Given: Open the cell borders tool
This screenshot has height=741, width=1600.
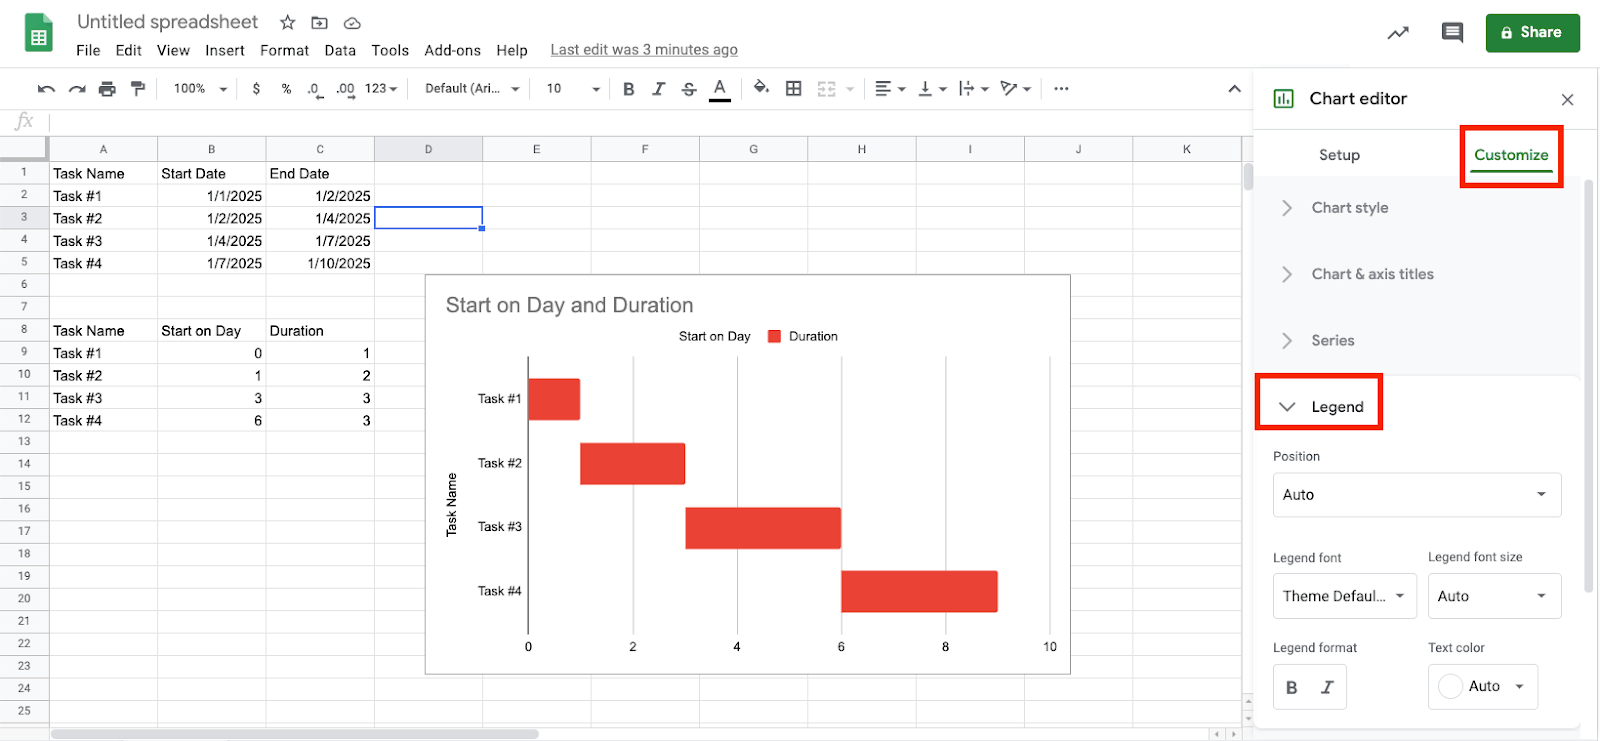Looking at the screenshot, I should pos(793,89).
